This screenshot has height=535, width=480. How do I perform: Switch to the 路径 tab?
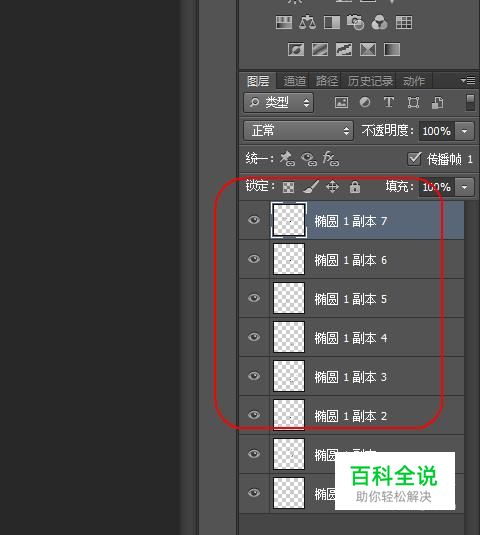coord(326,81)
